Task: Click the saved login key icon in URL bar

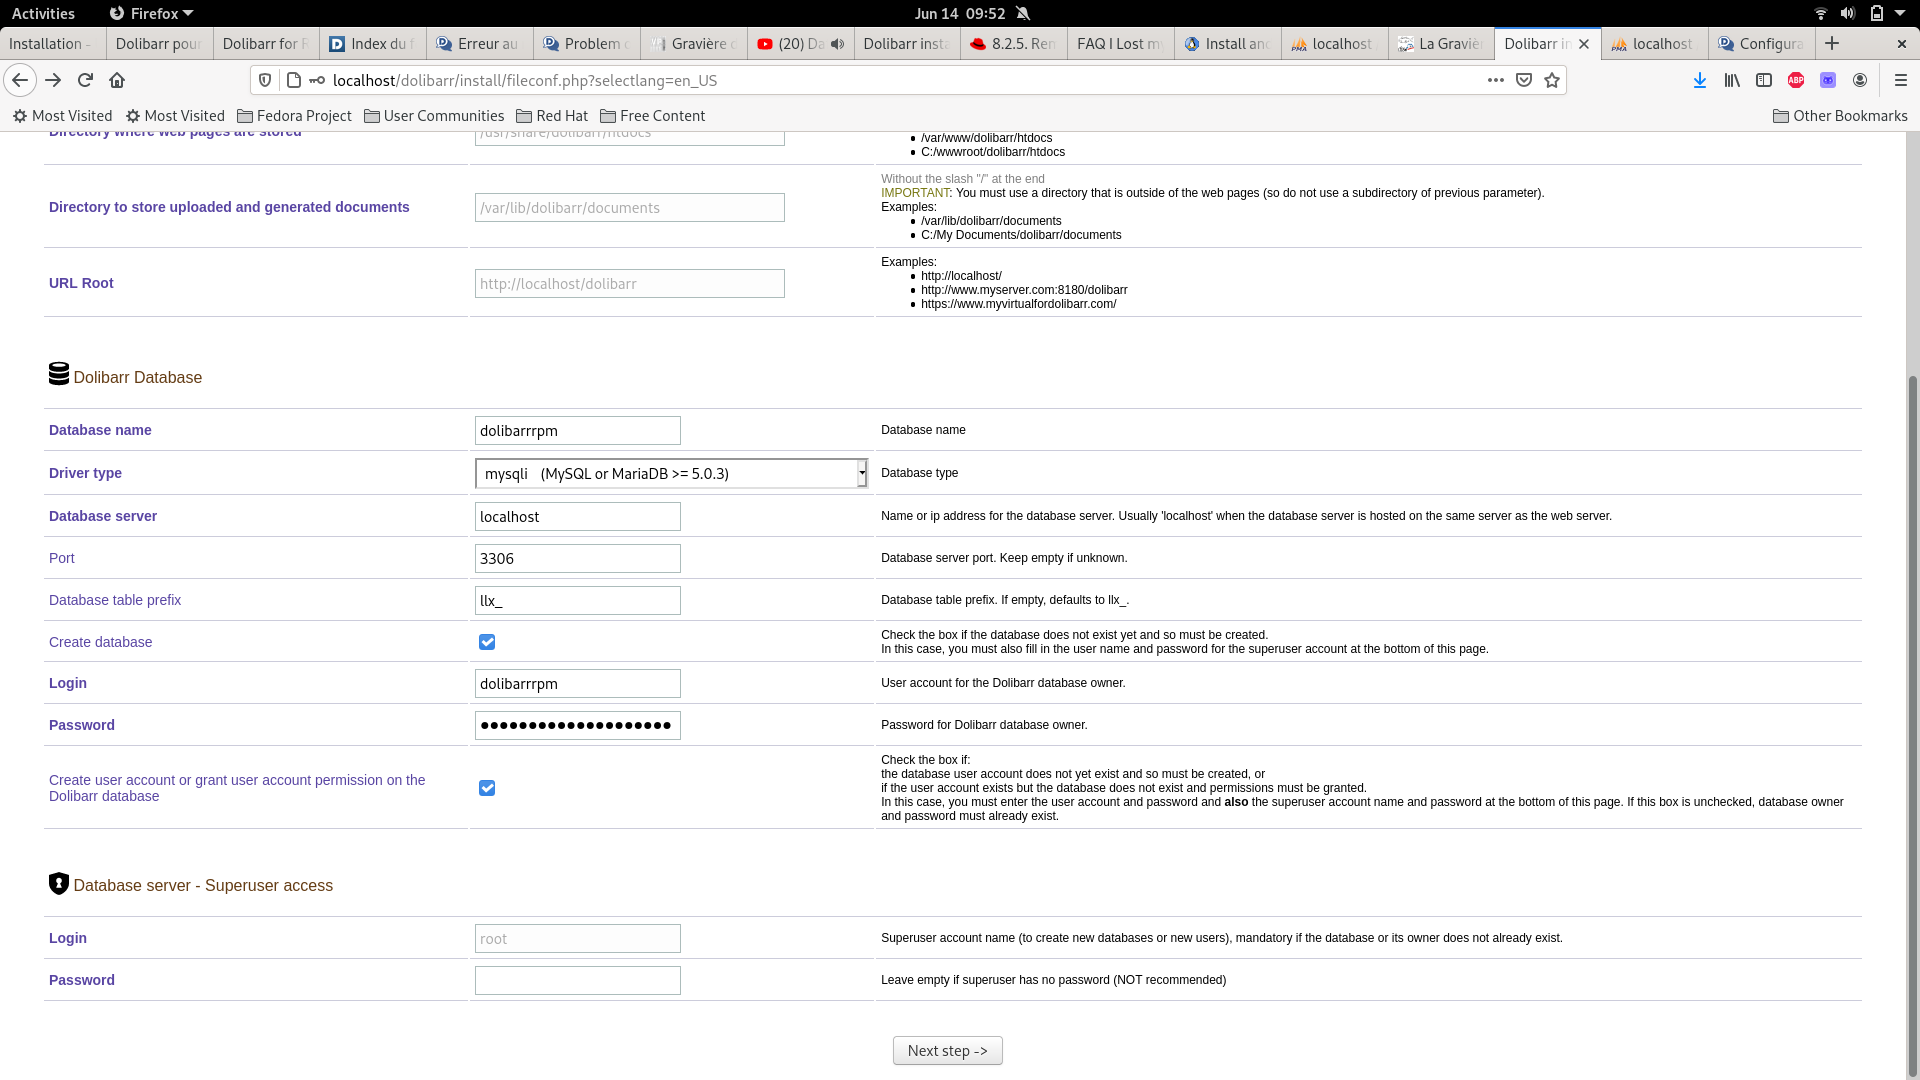Action: pyautogui.click(x=317, y=80)
